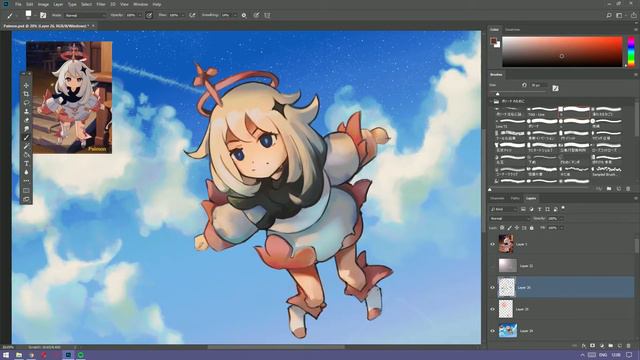Open the Smoothing slider arrow
Image resolution: width=640 pixels, height=360 pixels.
[x=235, y=15]
